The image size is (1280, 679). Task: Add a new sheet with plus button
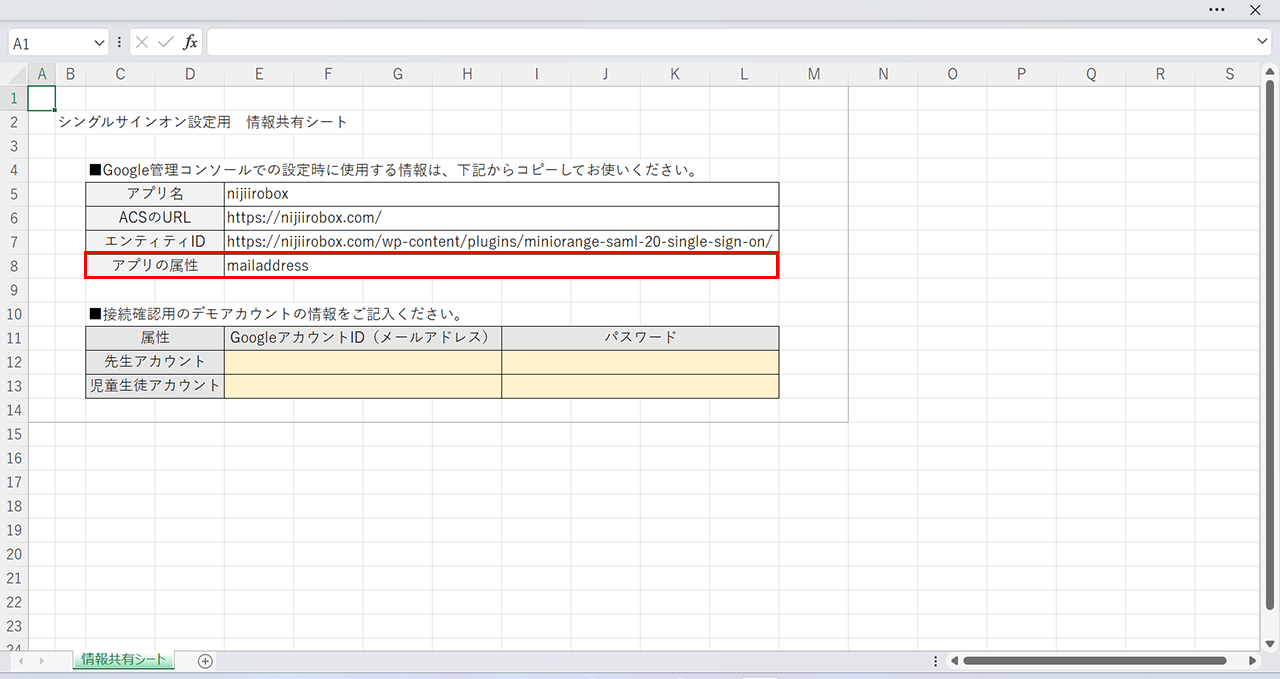click(x=205, y=661)
